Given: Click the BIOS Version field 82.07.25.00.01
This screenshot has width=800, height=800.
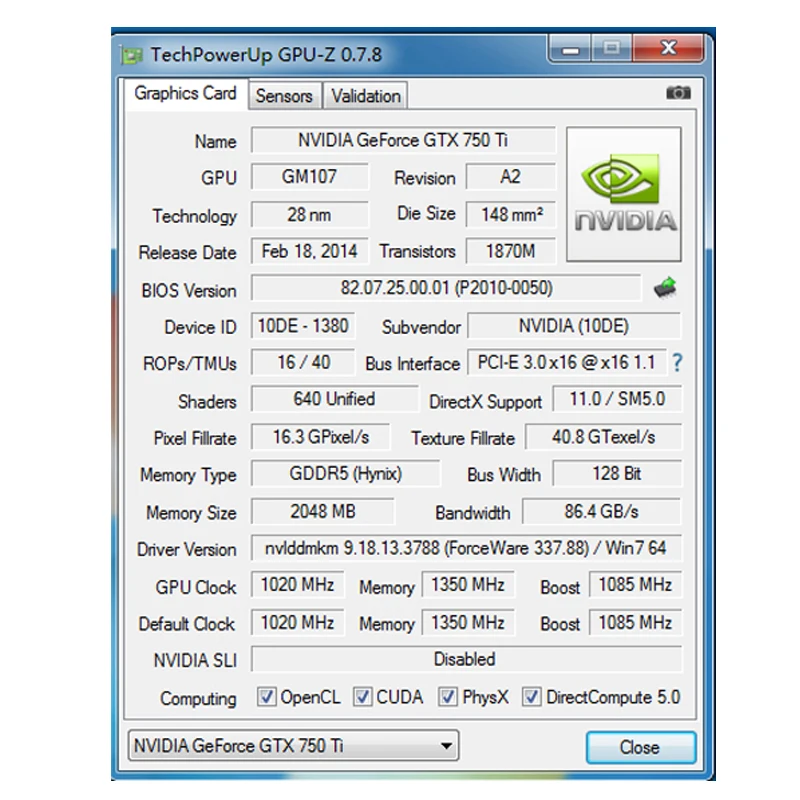Looking at the screenshot, I should pos(446,288).
